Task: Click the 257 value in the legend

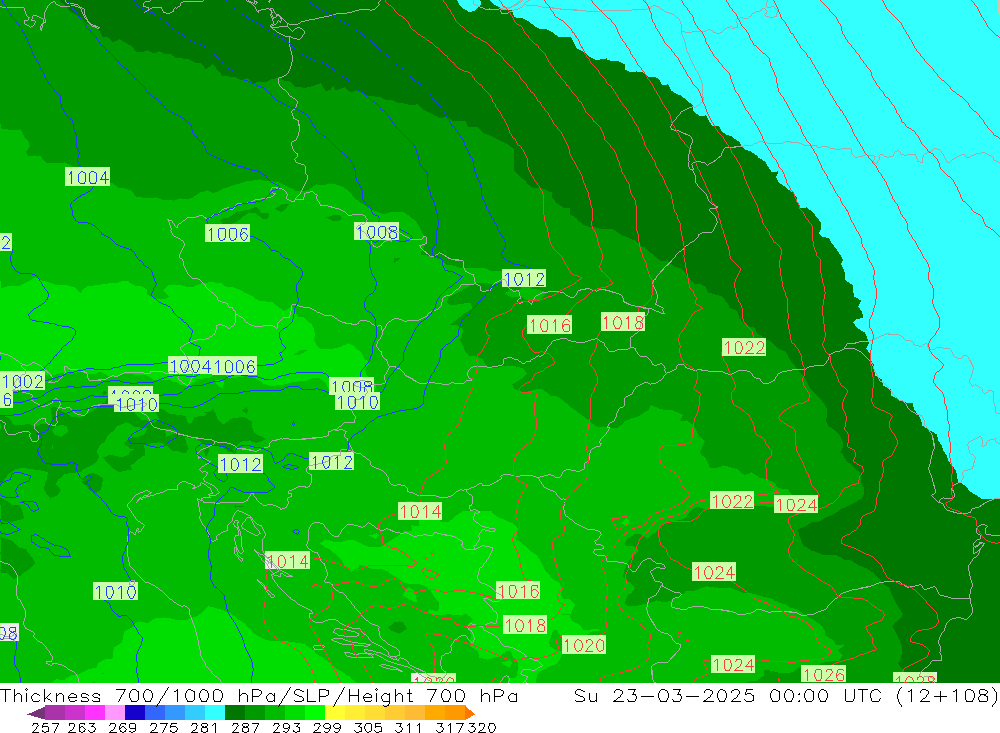Action: point(45,727)
